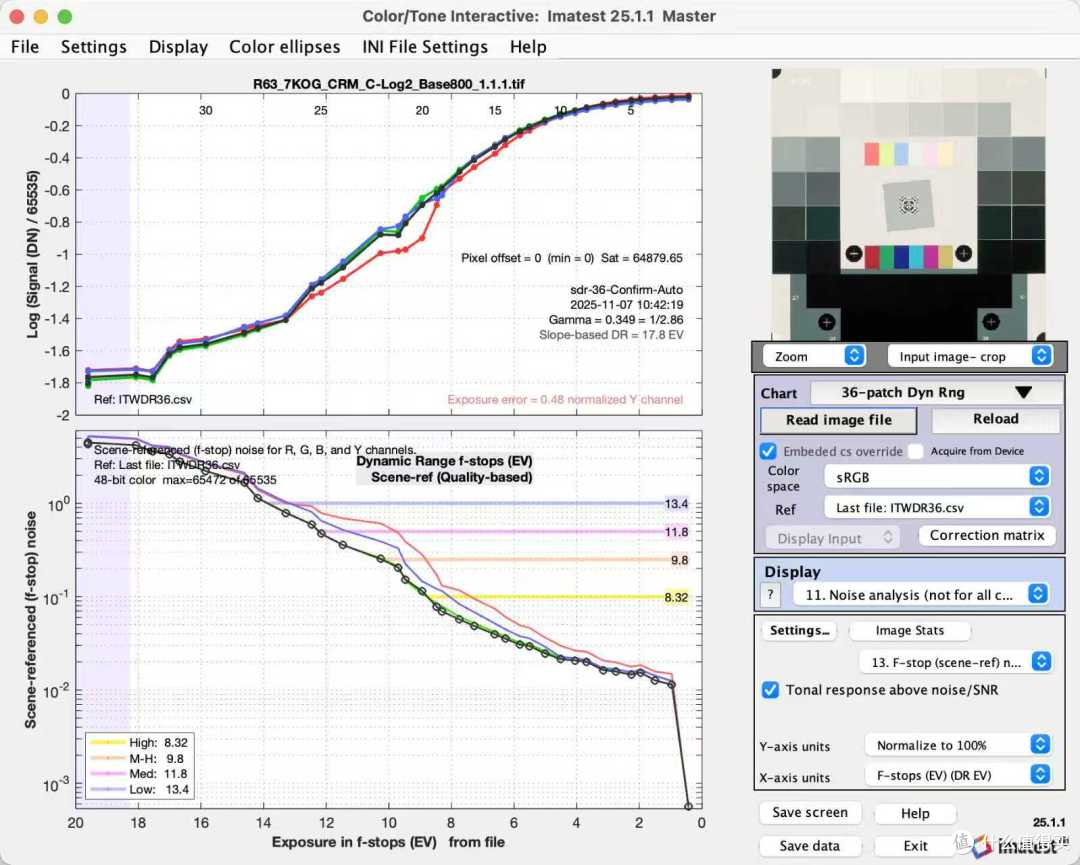Open the Settings menu
The width and height of the screenshot is (1080, 865).
94,47
